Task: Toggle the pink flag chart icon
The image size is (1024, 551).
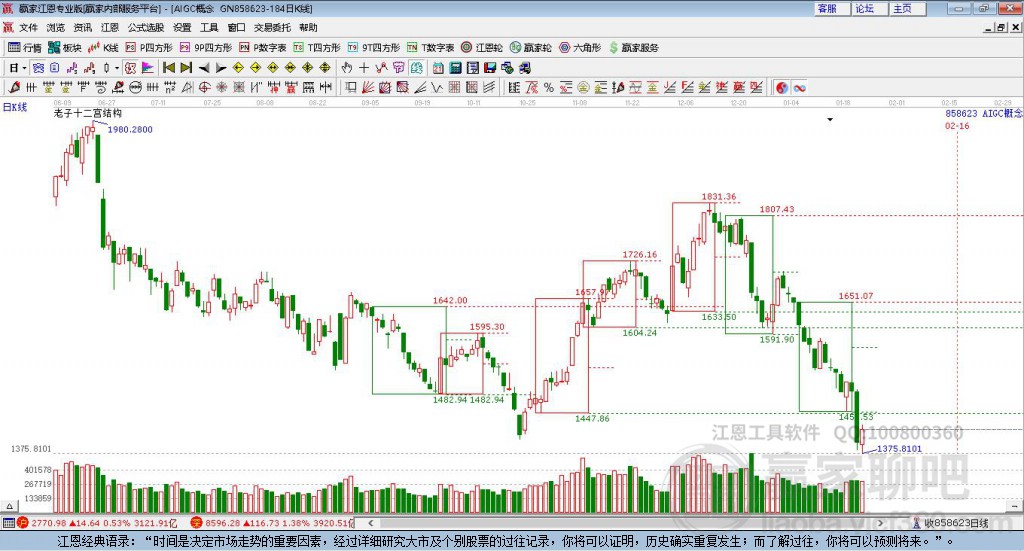Action: [148, 68]
